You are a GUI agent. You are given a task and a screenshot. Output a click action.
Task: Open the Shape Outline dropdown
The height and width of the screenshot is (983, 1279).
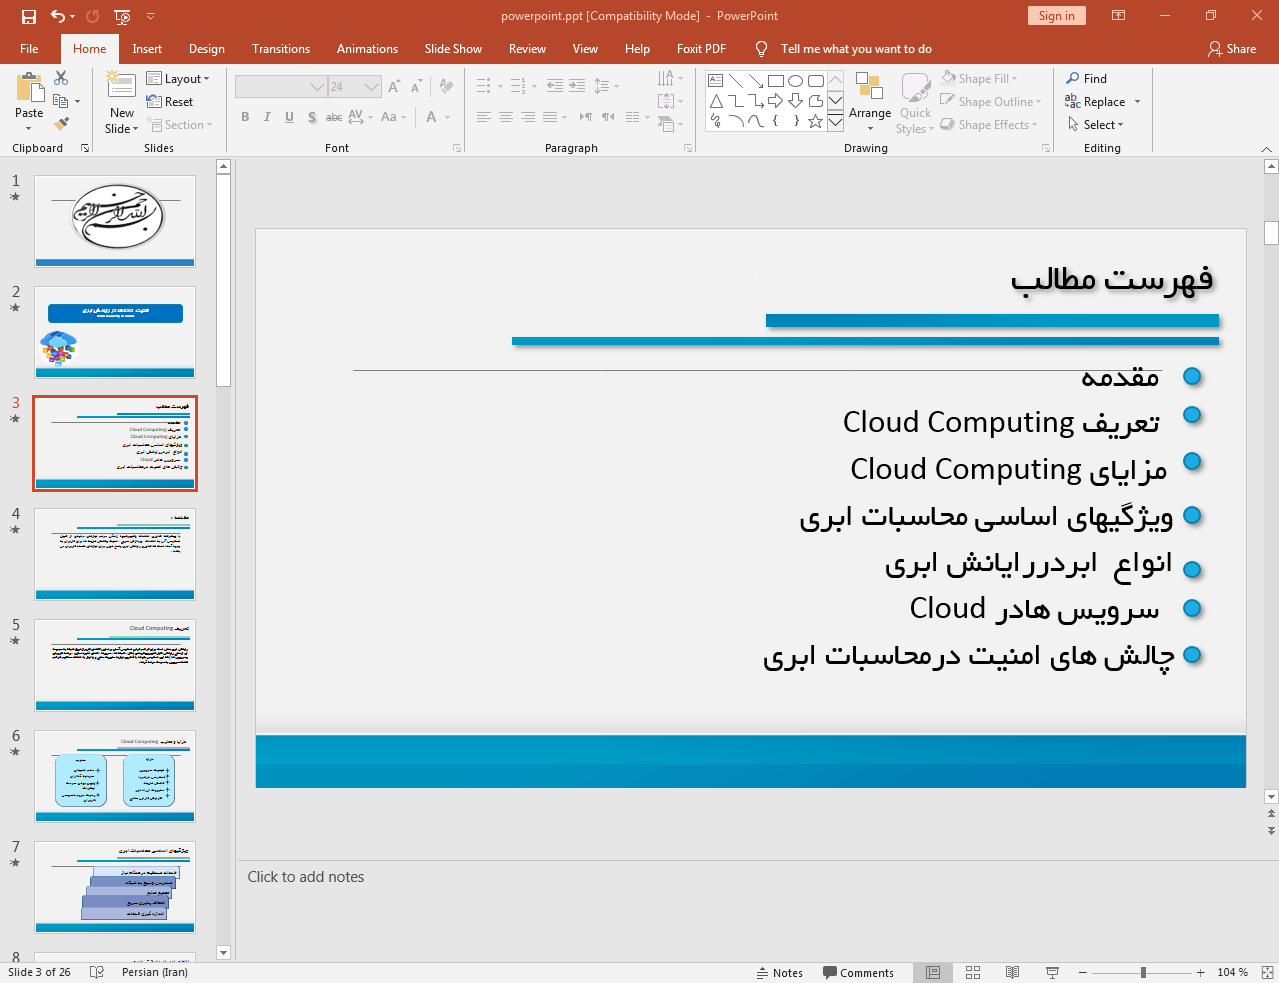(x=991, y=101)
